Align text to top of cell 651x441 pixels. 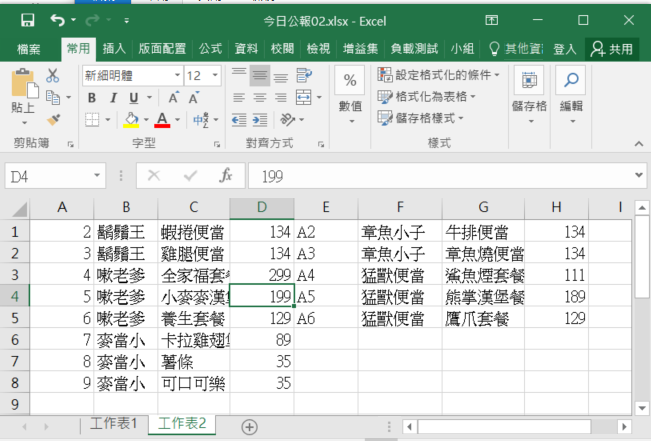coord(239,76)
